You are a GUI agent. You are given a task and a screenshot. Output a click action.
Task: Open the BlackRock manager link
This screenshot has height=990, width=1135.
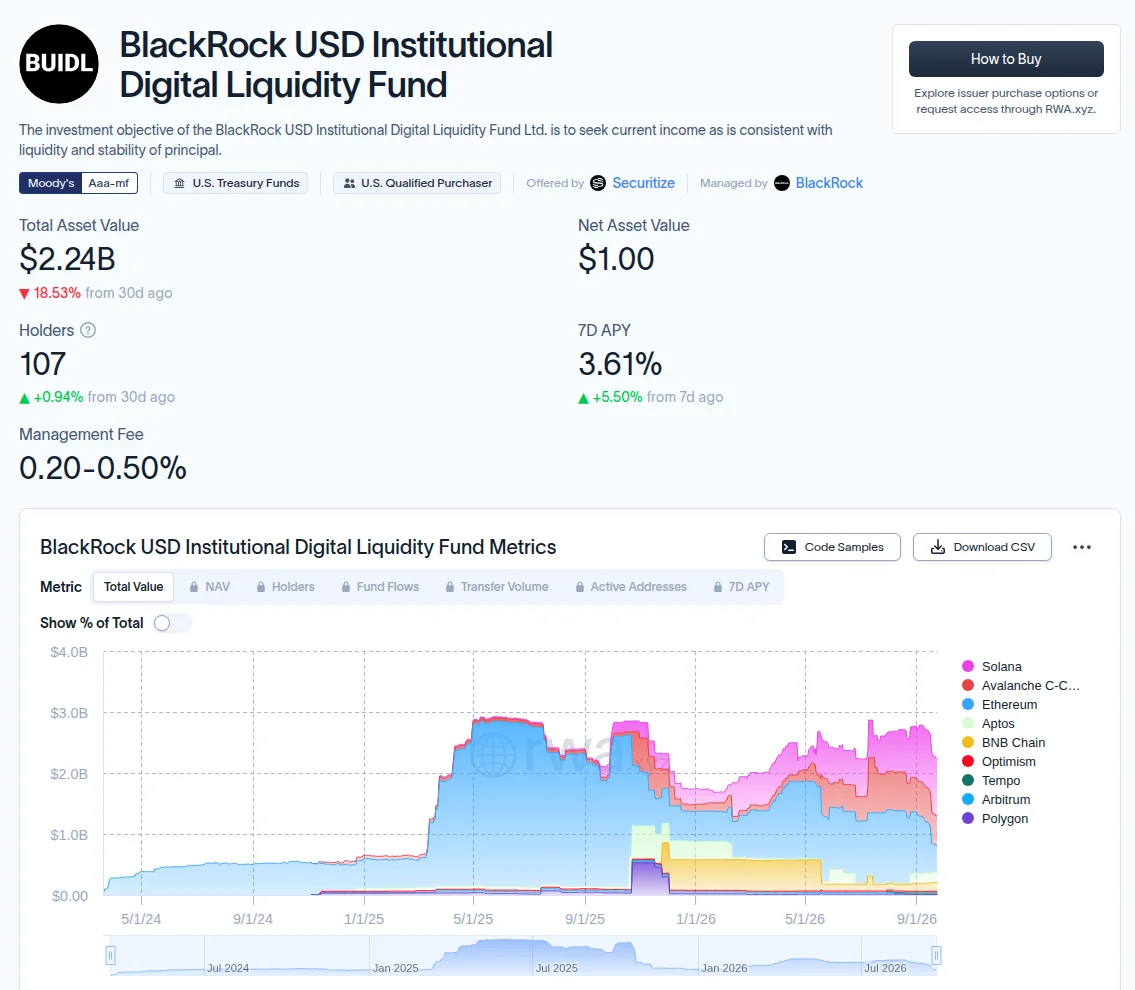coord(830,183)
